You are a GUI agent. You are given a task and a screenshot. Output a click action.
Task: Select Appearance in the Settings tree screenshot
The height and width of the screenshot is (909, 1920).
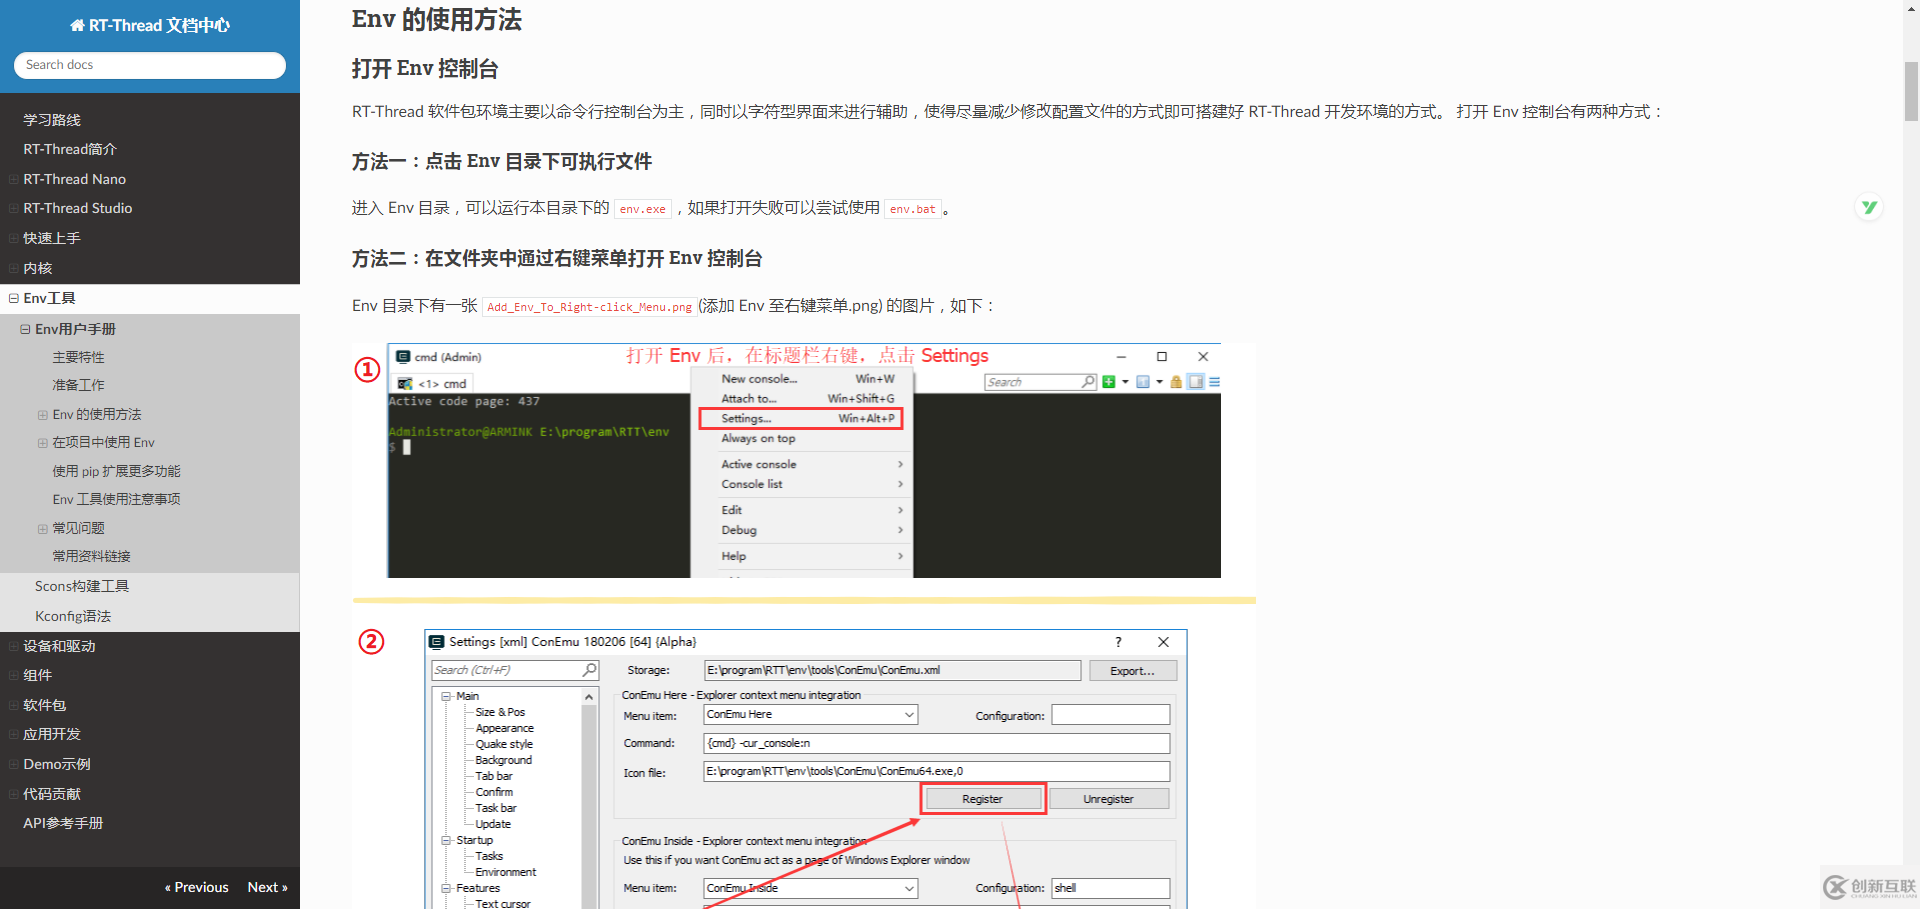point(504,728)
